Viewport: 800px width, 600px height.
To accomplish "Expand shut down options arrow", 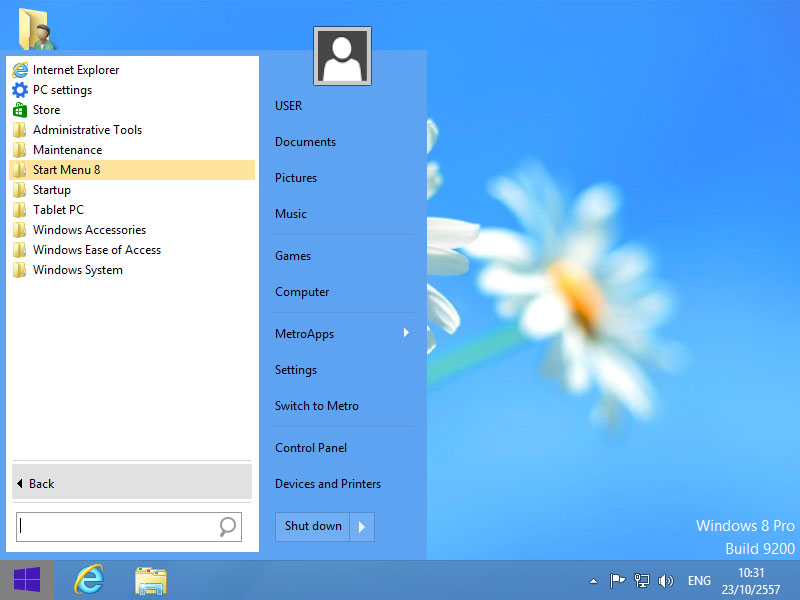I will click(x=362, y=527).
